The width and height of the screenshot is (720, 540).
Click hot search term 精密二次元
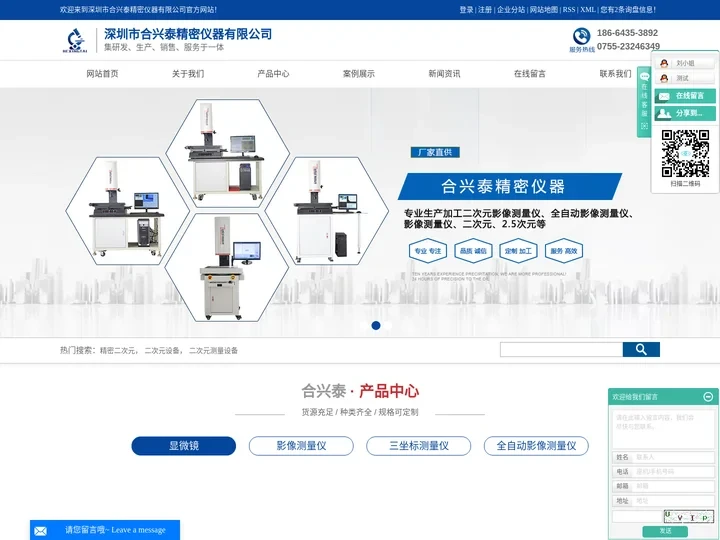tap(118, 350)
